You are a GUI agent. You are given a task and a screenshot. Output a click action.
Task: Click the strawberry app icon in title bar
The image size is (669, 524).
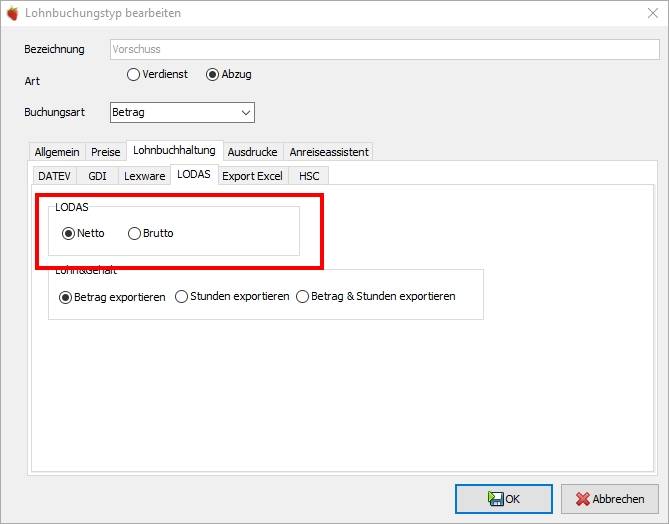[13, 13]
